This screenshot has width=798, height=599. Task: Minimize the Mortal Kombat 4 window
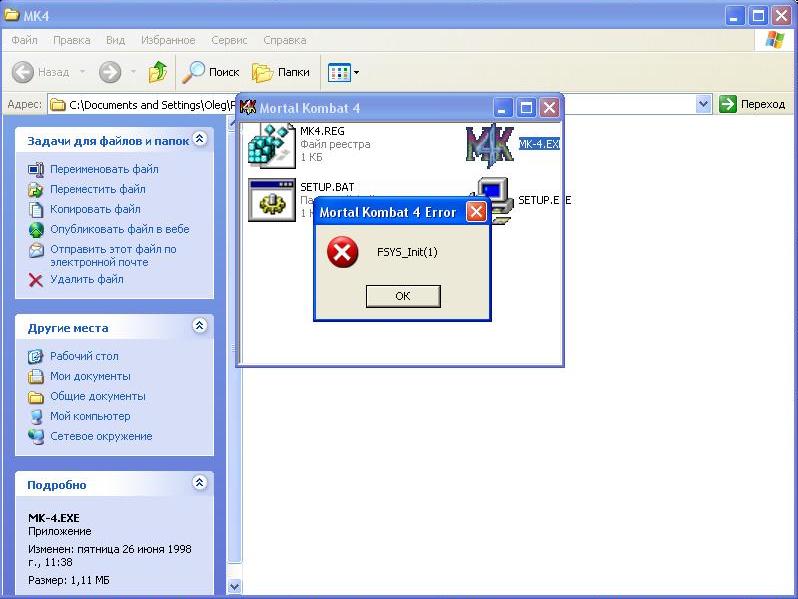point(503,108)
